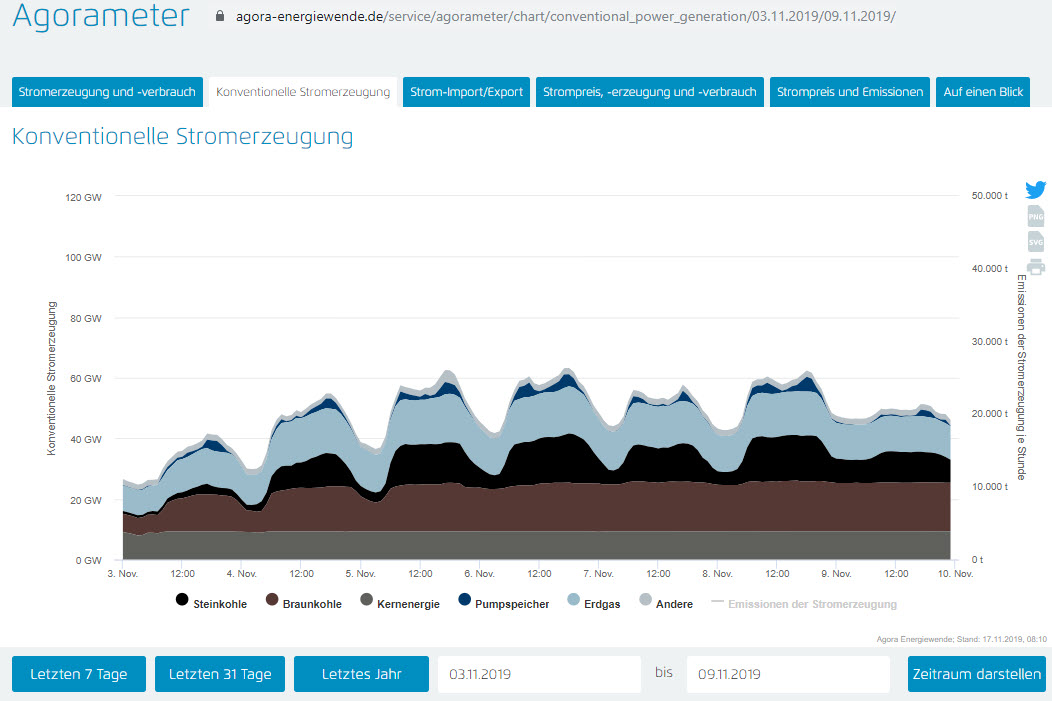Share the chart via the Twitter icon

click(x=1036, y=190)
